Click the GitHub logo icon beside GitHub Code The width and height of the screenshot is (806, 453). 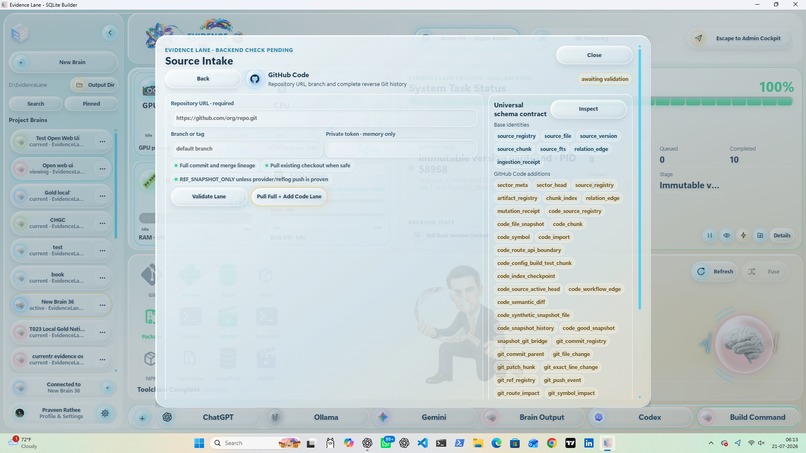pos(254,79)
